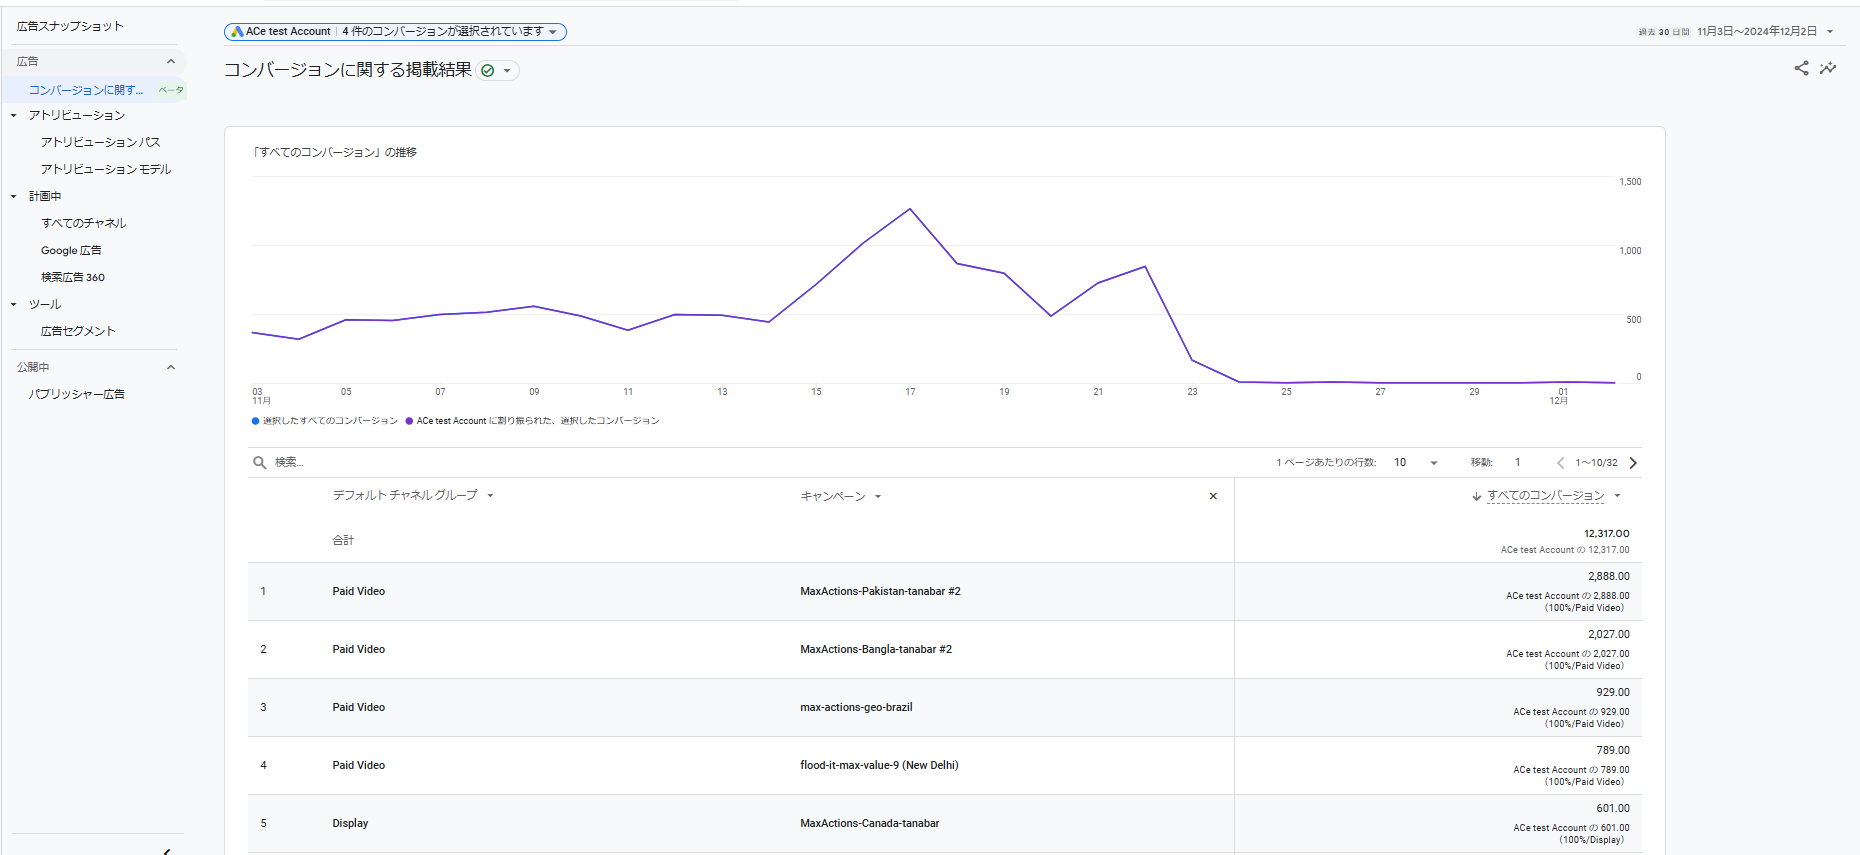Open the すべてのコンバージョン metric dropdown arrow
This screenshot has height=855, width=1860.
(1617, 496)
